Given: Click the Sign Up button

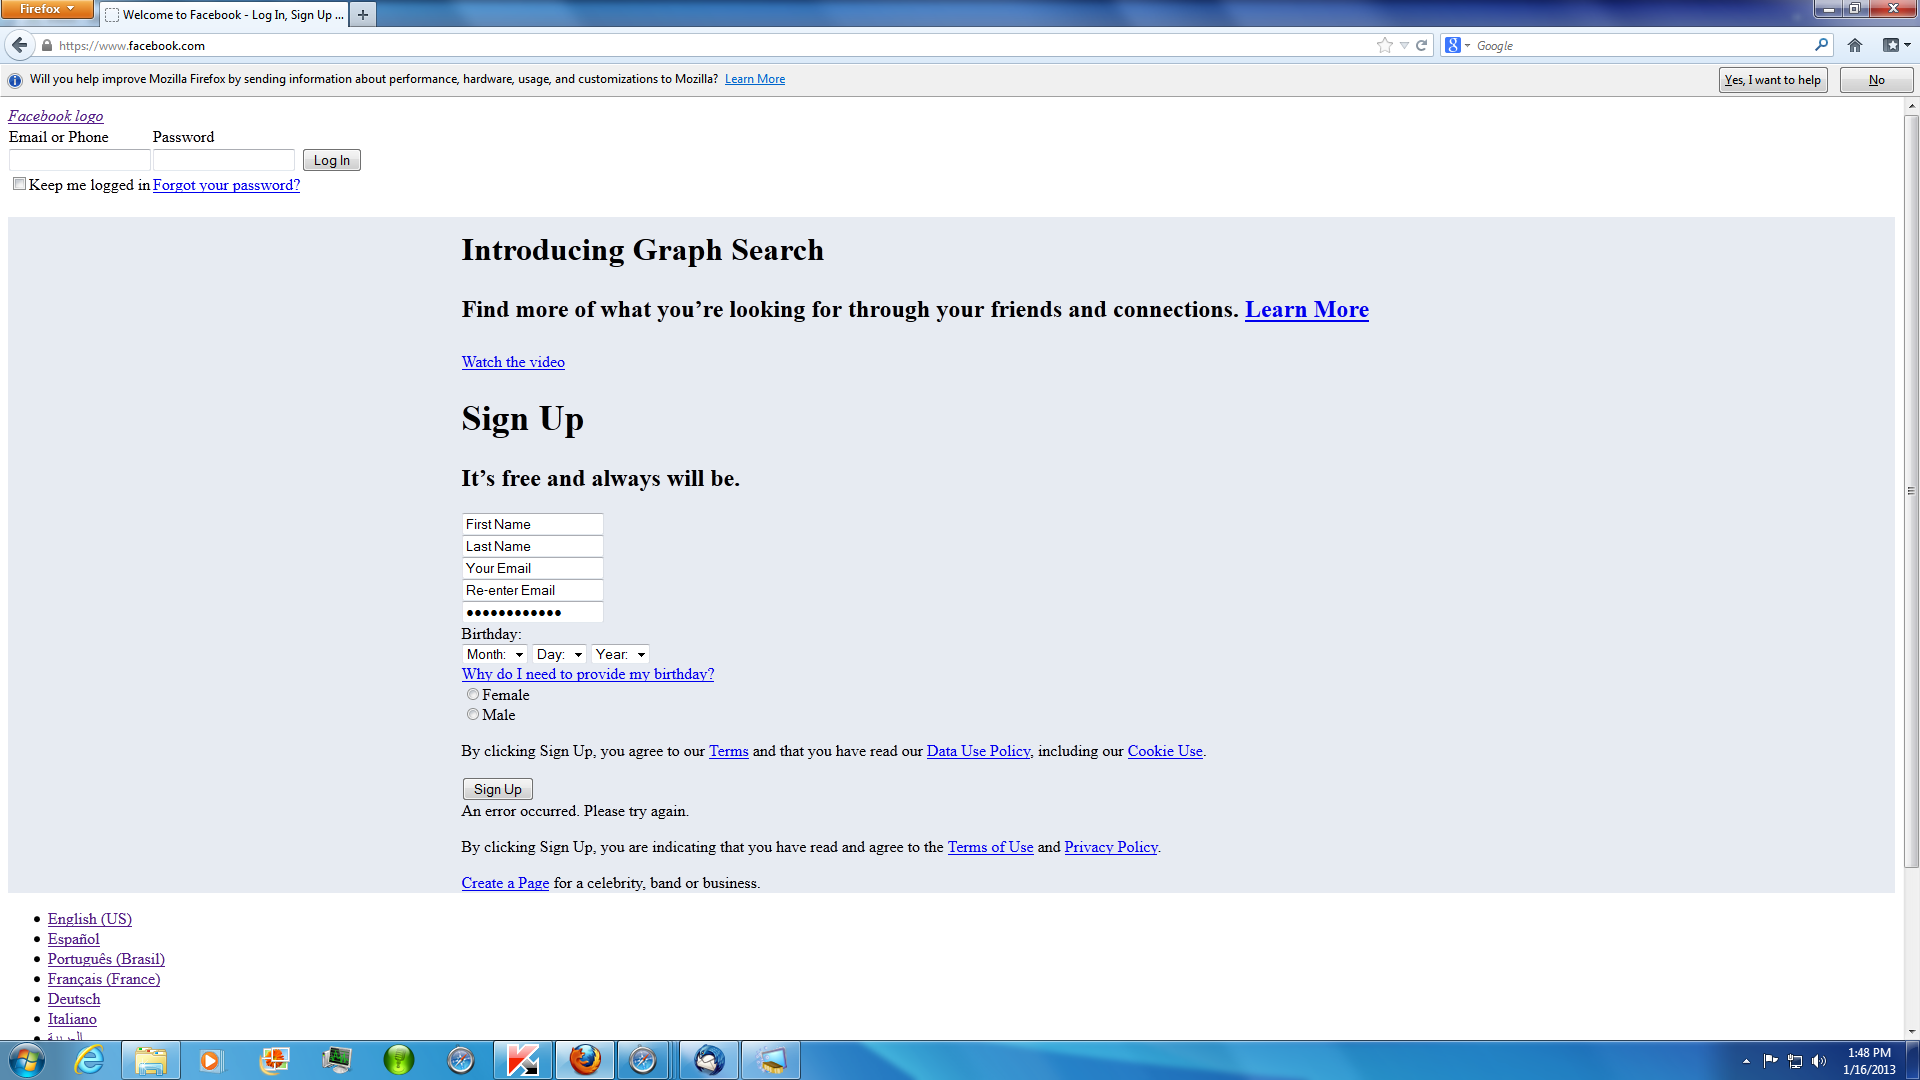Looking at the screenshot, I should 497,789.
